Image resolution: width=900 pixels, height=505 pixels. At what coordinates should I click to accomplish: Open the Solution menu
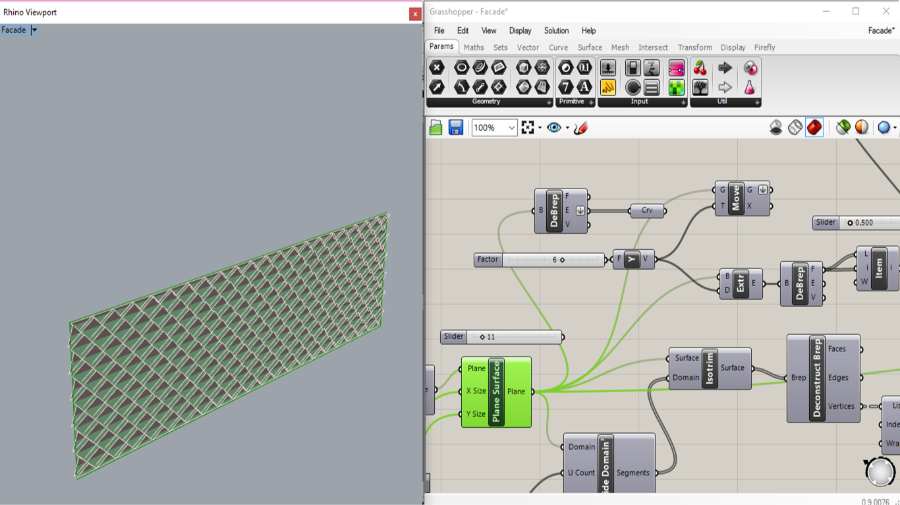click(x=556, y=30)
